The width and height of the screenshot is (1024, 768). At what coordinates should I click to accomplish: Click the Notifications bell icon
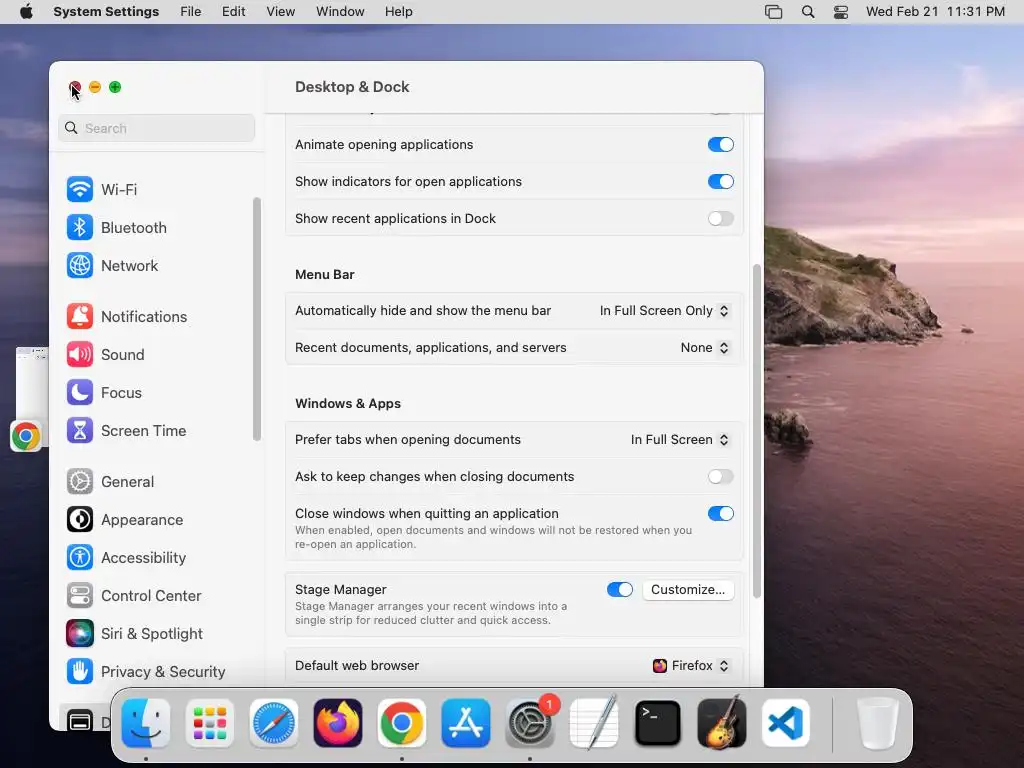point(80,317)
